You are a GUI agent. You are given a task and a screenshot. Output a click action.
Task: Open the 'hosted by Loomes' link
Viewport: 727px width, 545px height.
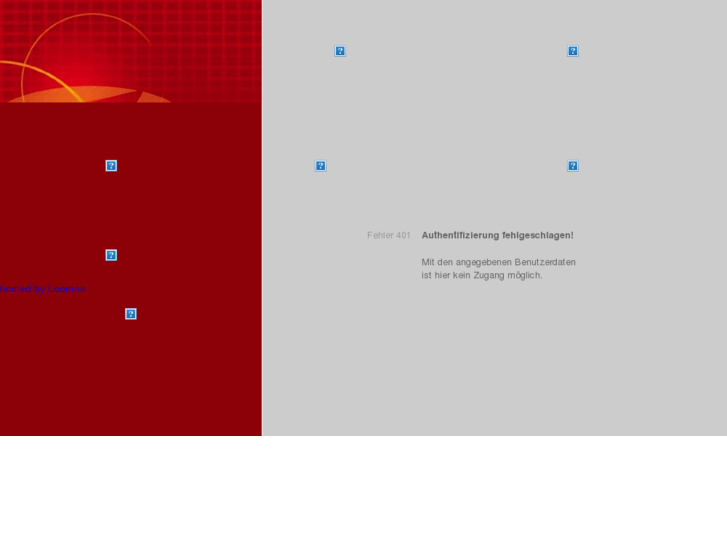(x=42, y=289)
